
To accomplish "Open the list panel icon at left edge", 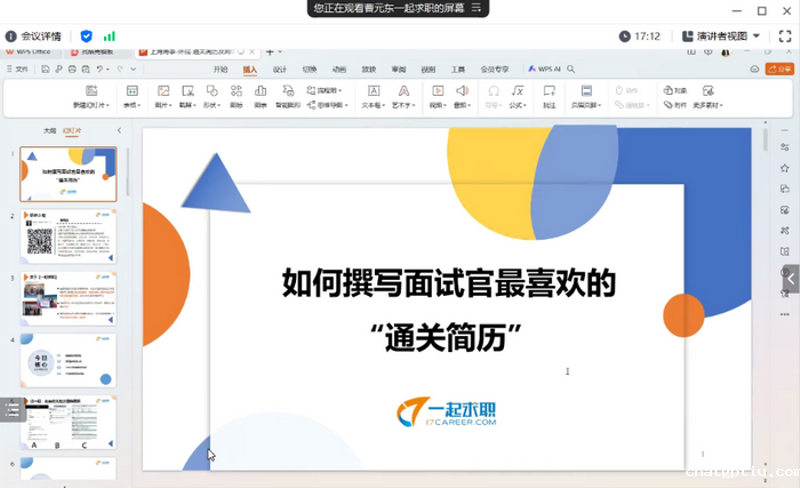I will [x=12, y=410].
